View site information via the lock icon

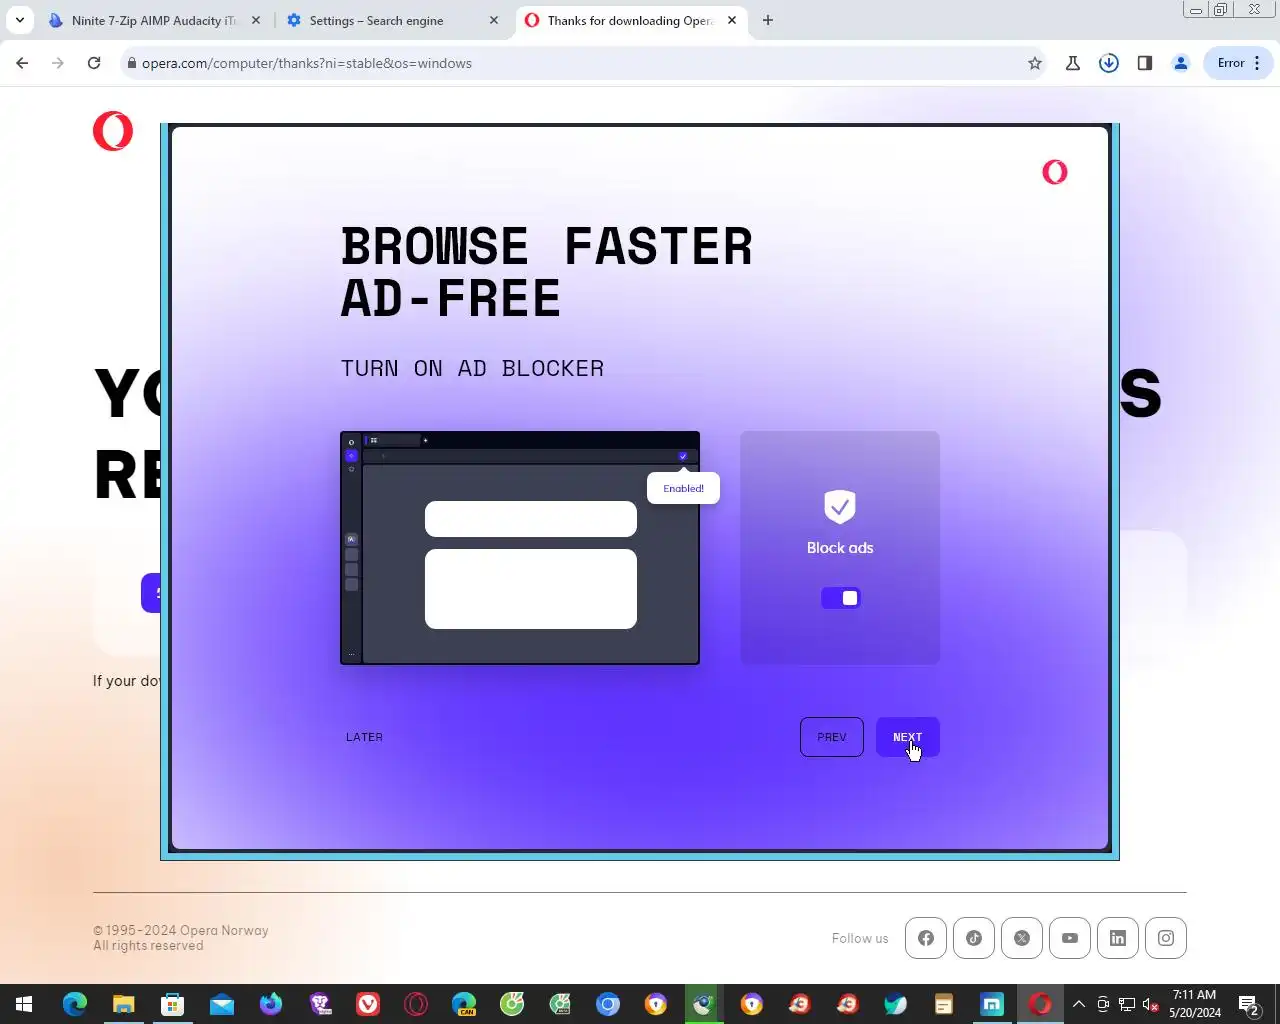point(131,63)
